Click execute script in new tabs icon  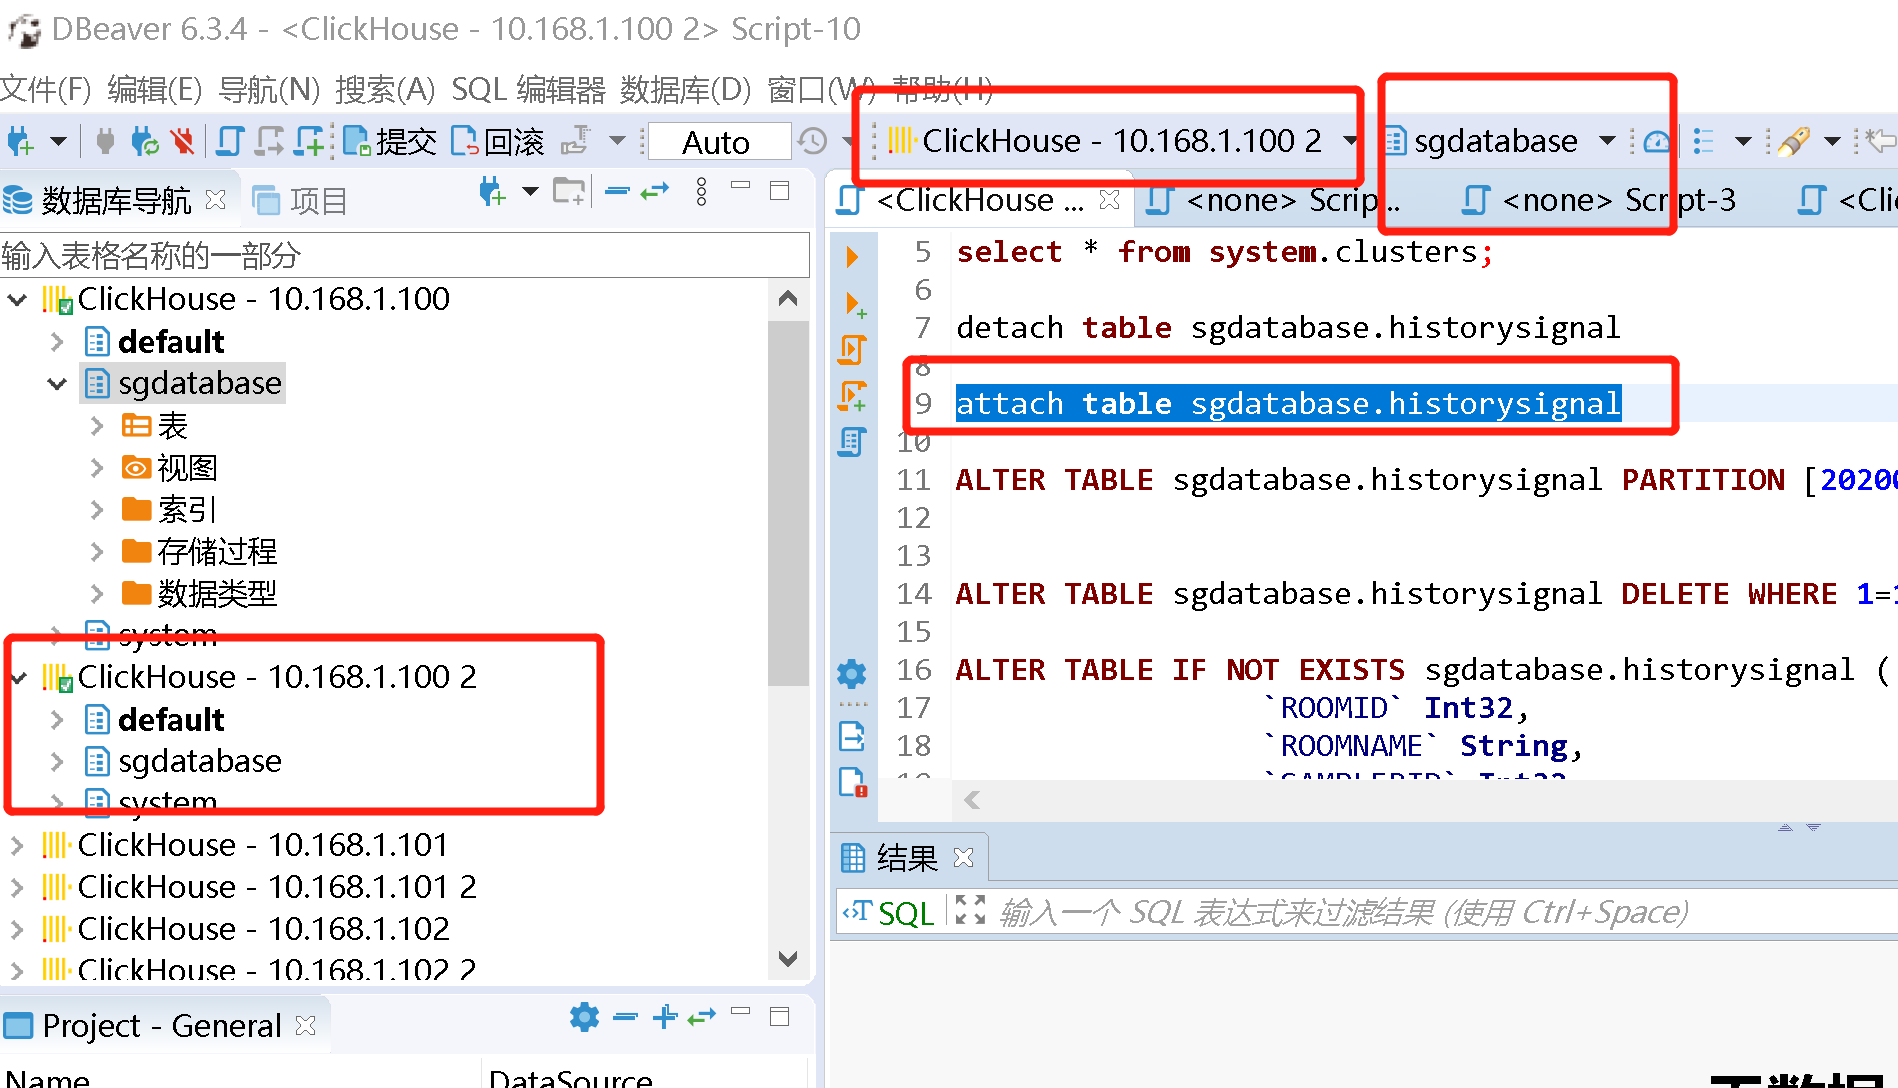coord(853,396)
